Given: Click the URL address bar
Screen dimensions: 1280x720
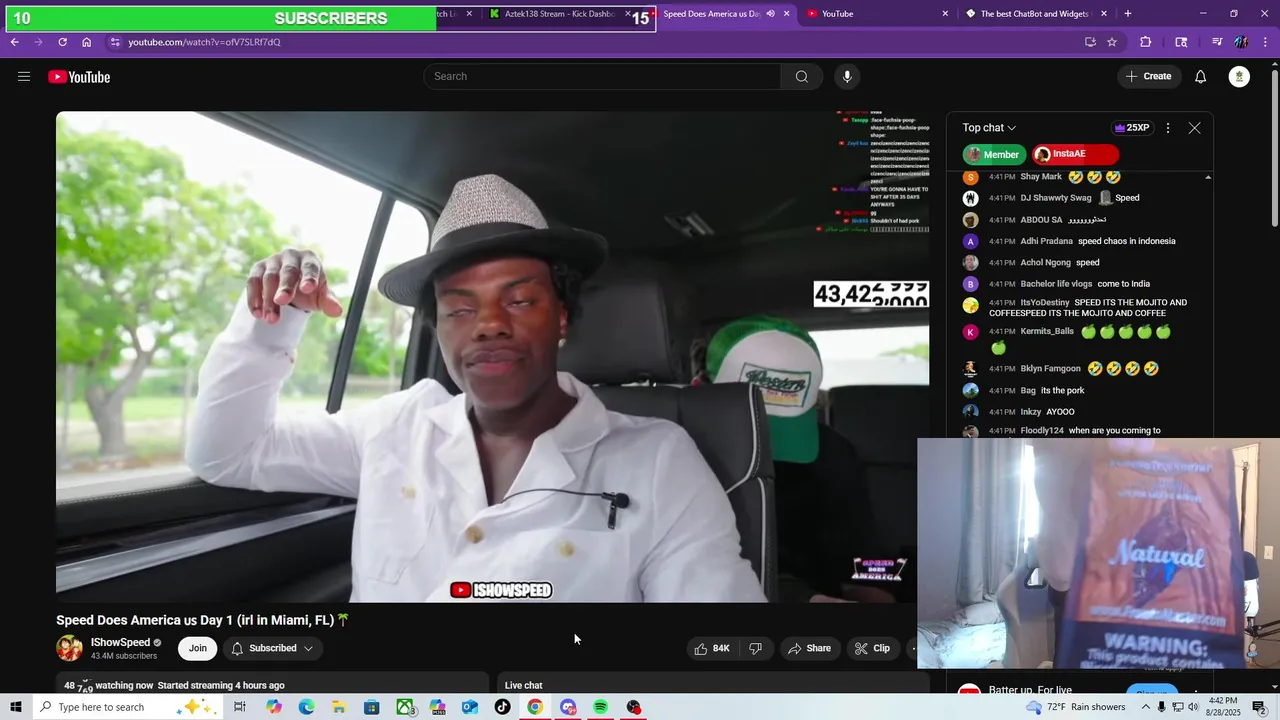Looking at the screenshot, I should click(600, 42).
